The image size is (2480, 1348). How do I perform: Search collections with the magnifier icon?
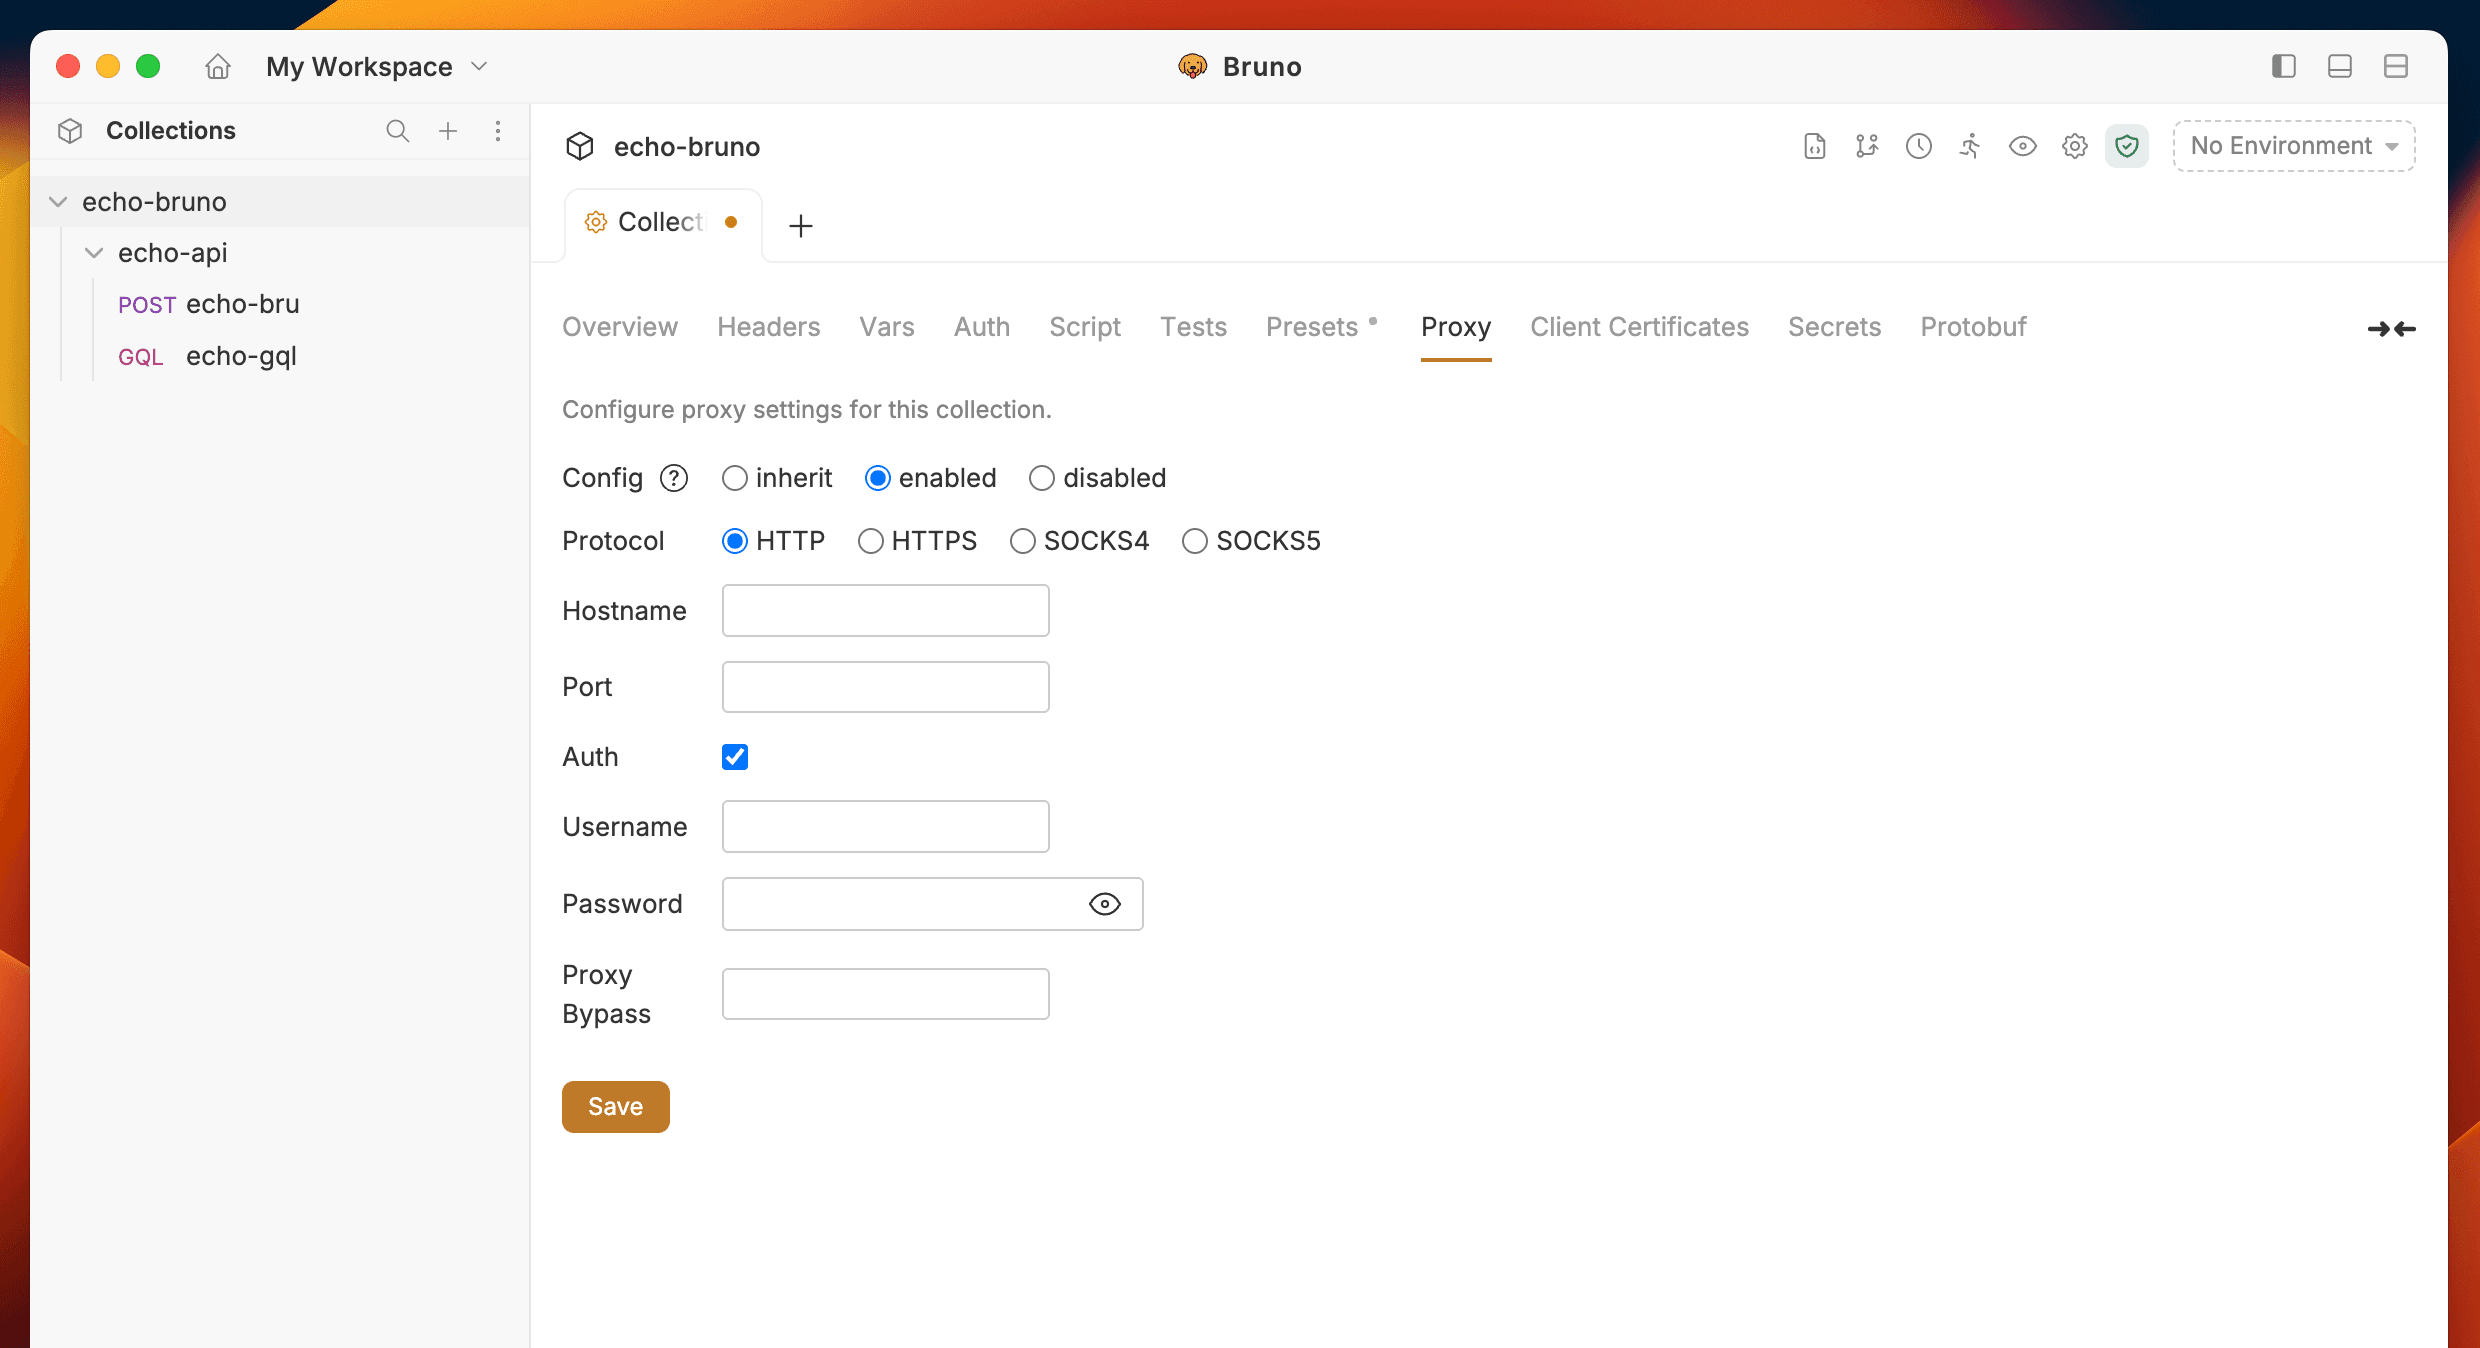click(x=397, y=131)
